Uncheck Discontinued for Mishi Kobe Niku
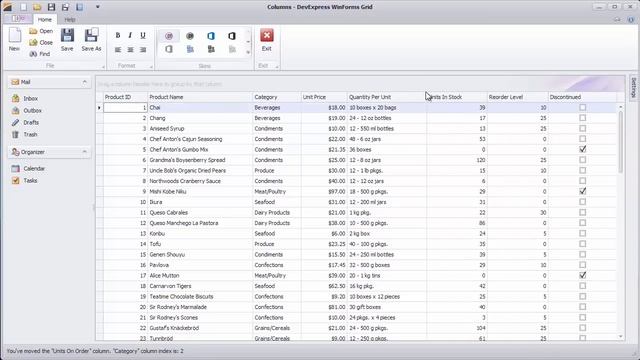This screenshot has height=360, width=640. pos(582,191)
